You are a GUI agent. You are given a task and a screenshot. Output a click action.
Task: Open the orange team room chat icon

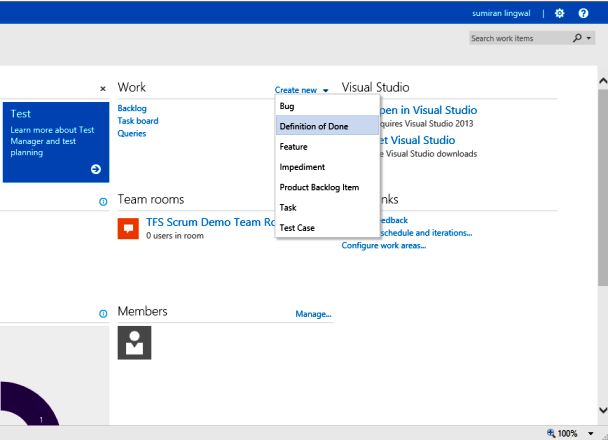point(128,228)
